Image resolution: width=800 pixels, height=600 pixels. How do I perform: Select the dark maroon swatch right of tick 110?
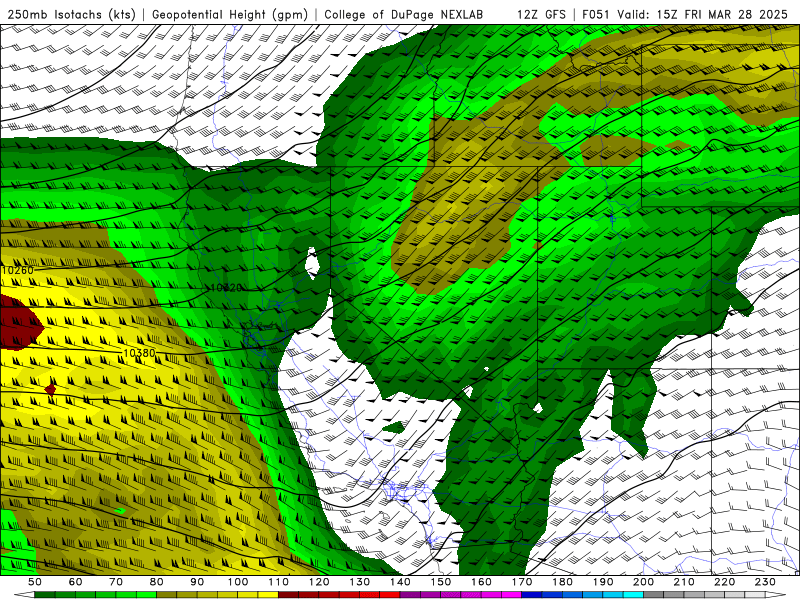click(x=288, y=595)
